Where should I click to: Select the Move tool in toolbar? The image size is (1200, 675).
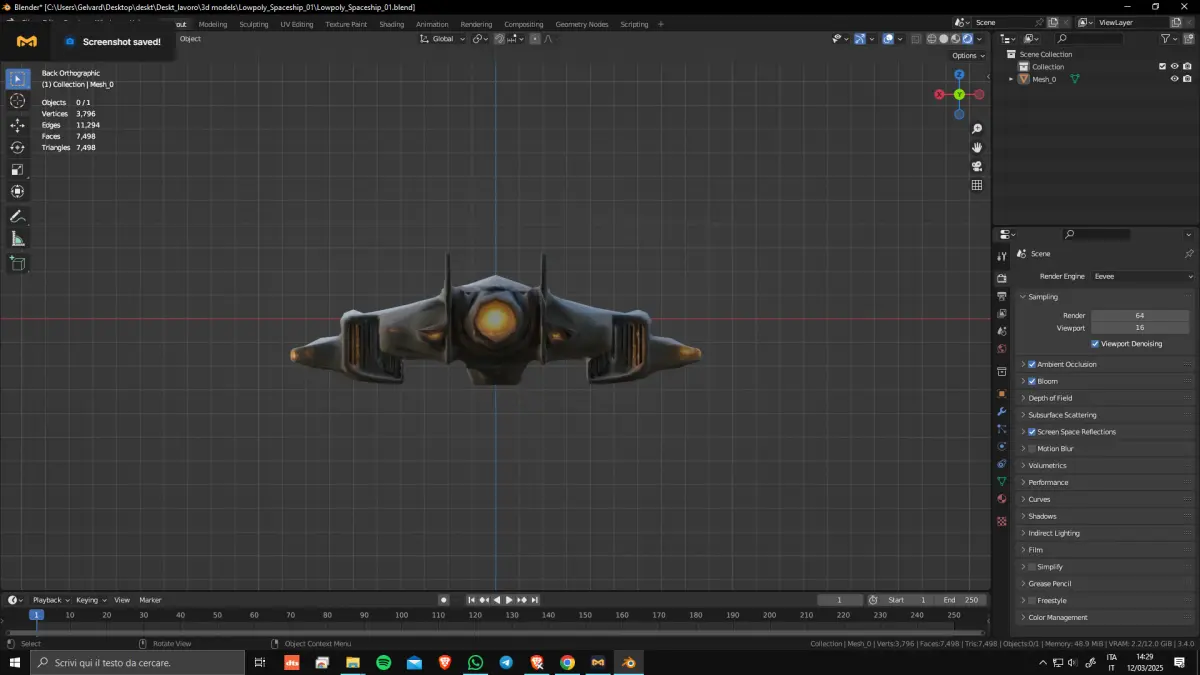click(18, 125)
